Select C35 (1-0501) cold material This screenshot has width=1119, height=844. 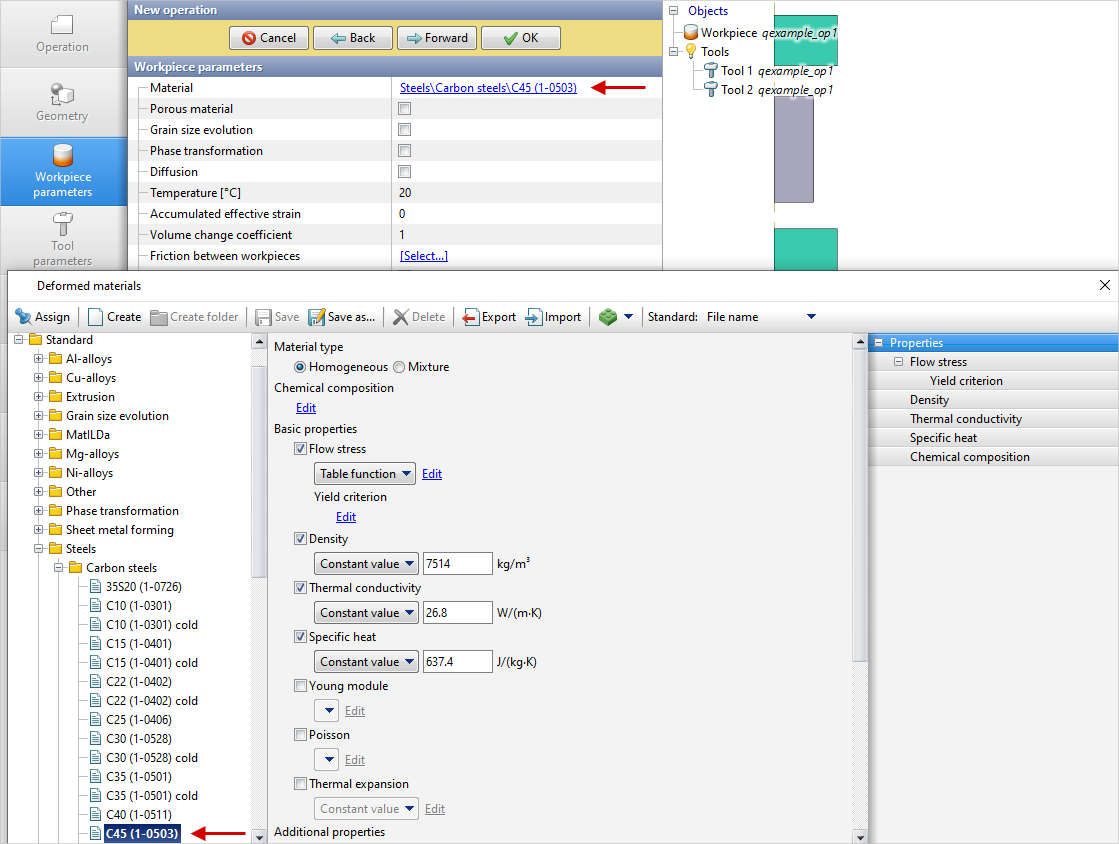(x=152, y=796)
